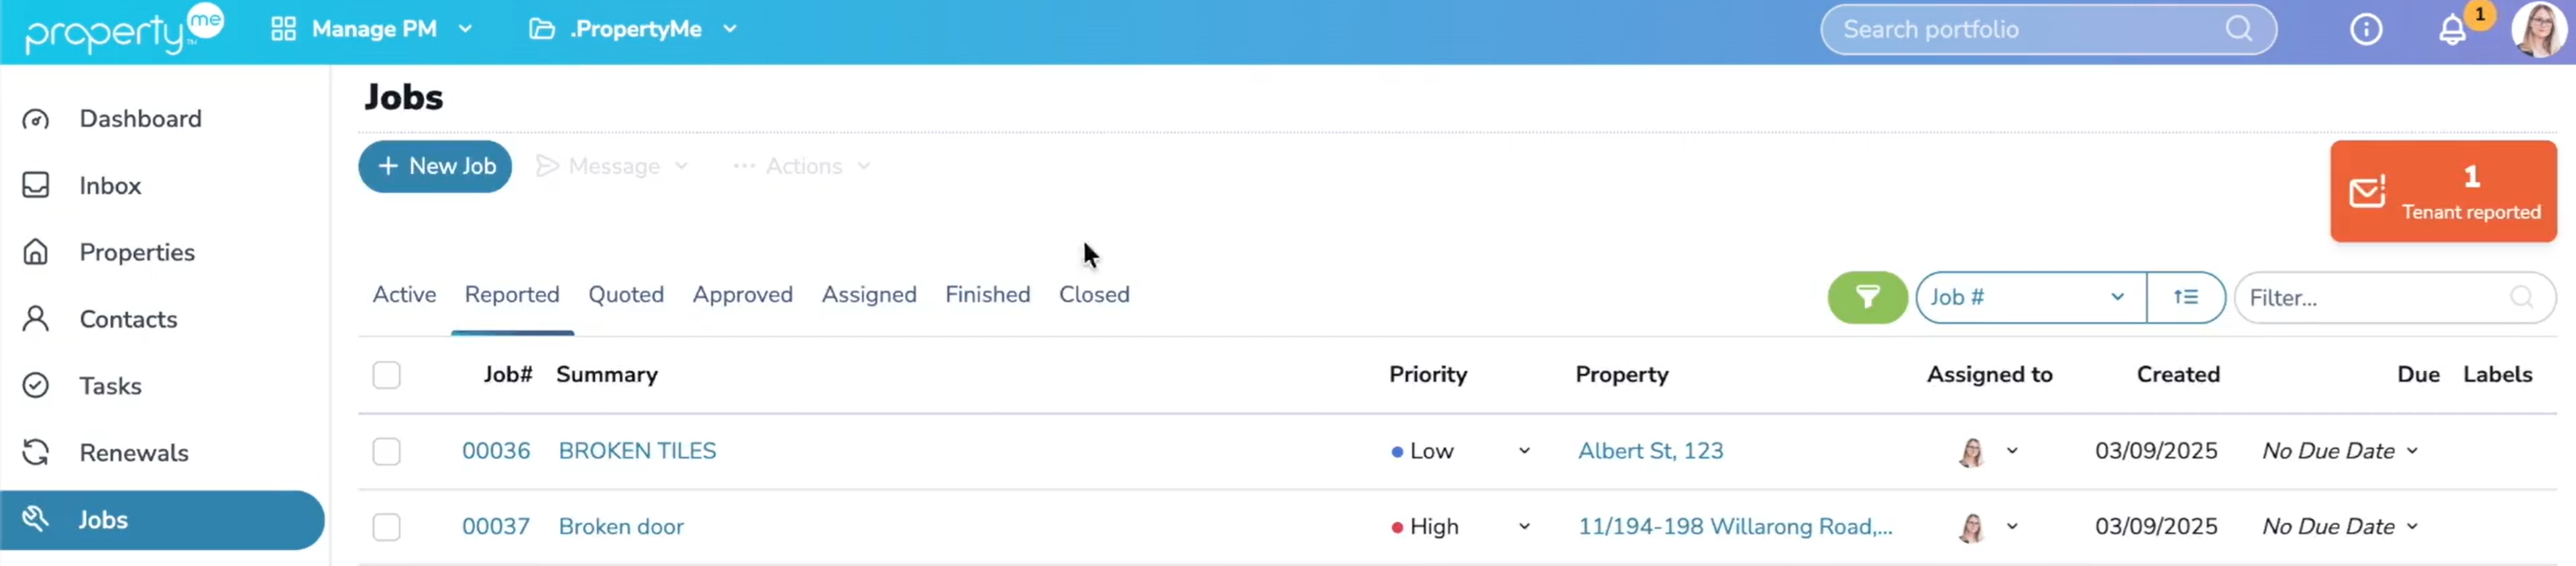Open Dashboard from the sidebar
This screenshot has height=566, width=2576.
coord(140,119)
